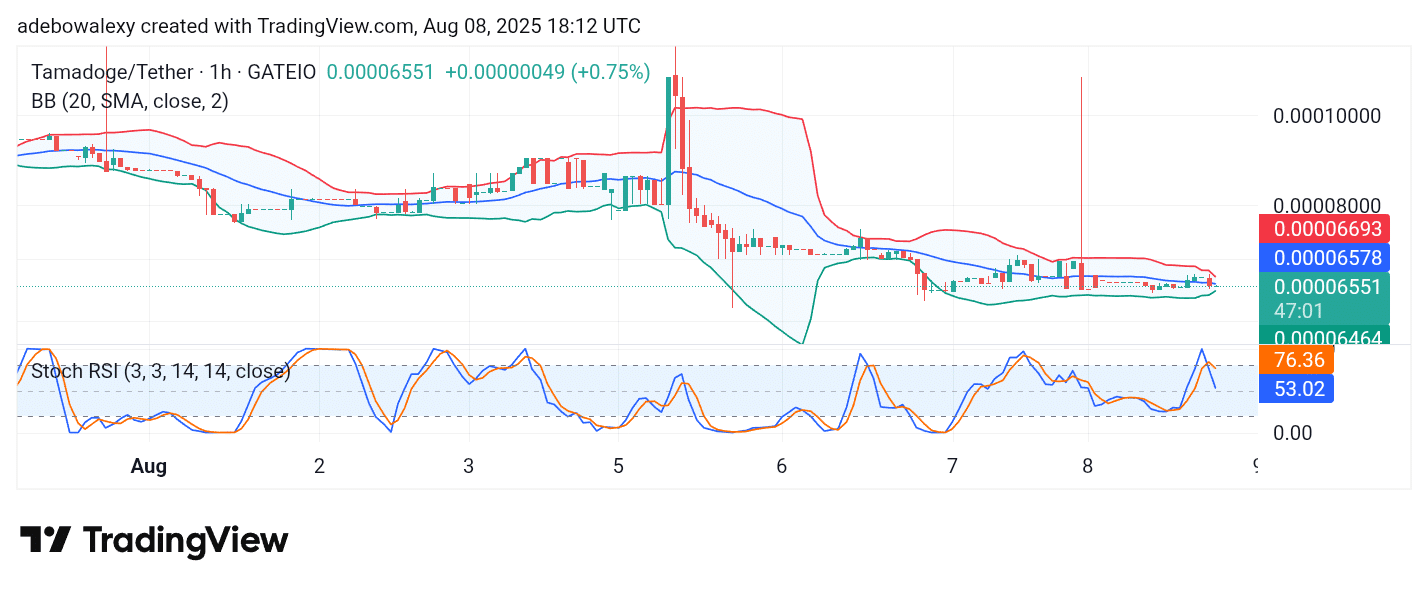
Task: Click the 7 date label on time axis
Action: coord(951,466)
